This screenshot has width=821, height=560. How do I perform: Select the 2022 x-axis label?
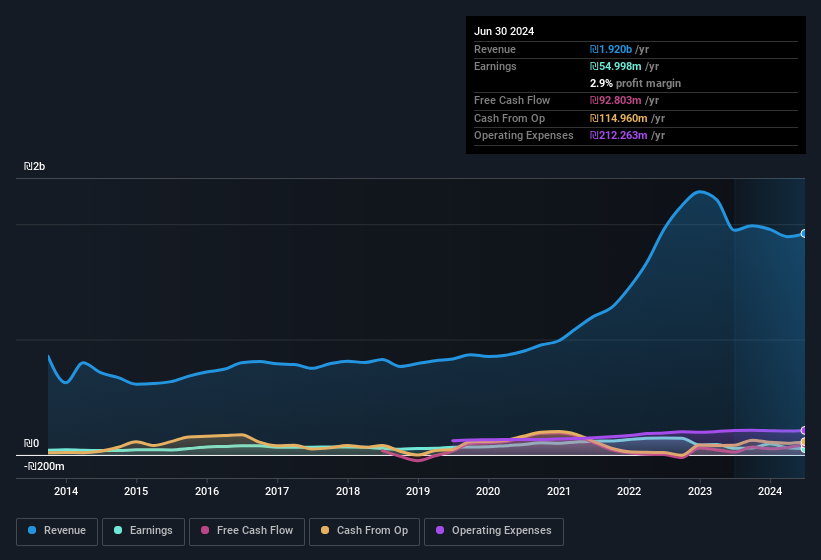[x=629, y=491]
